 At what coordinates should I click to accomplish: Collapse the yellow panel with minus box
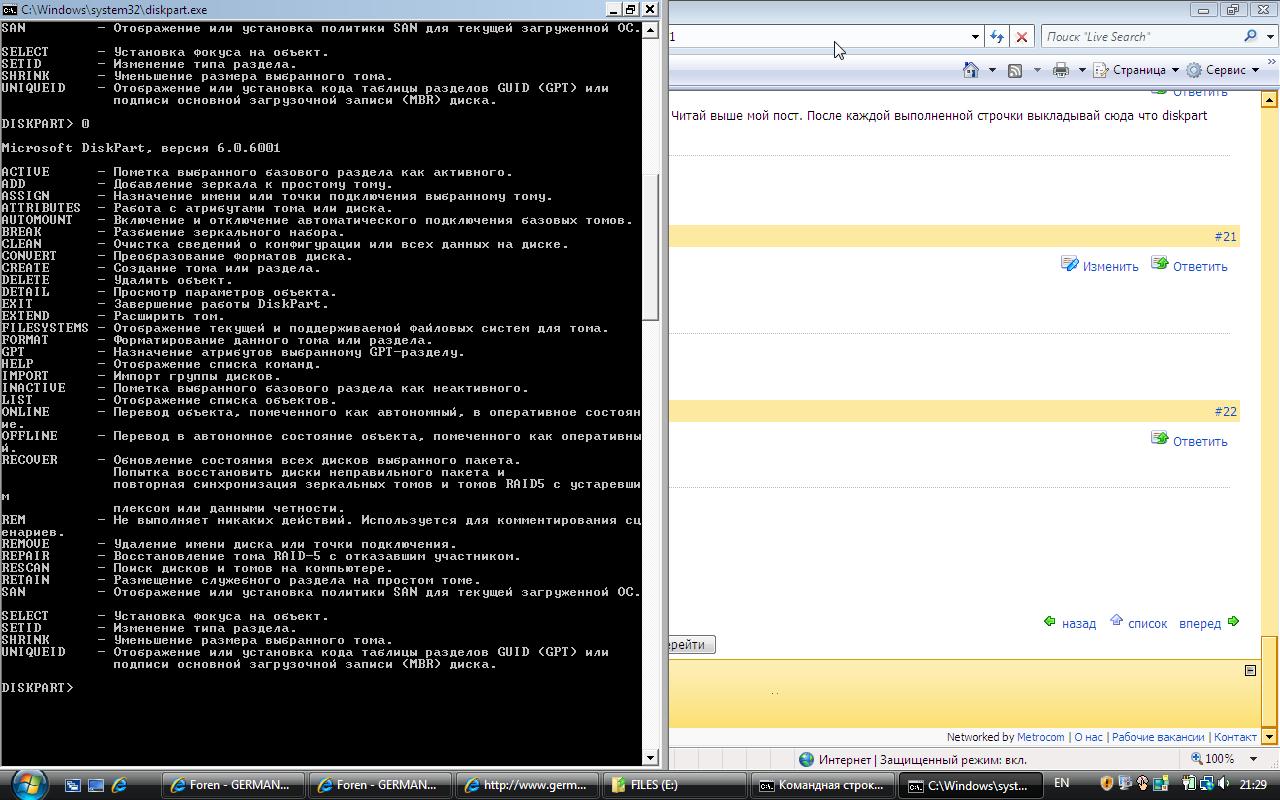[x=1250, y=670]
